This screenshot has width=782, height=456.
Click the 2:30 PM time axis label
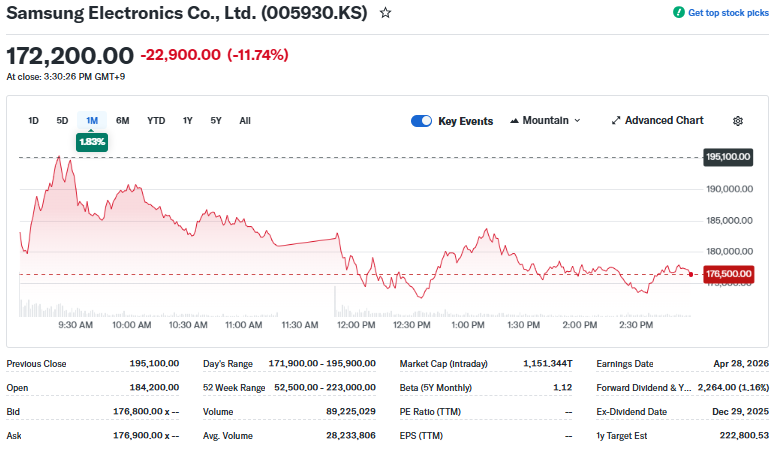[x=636, y=325]
